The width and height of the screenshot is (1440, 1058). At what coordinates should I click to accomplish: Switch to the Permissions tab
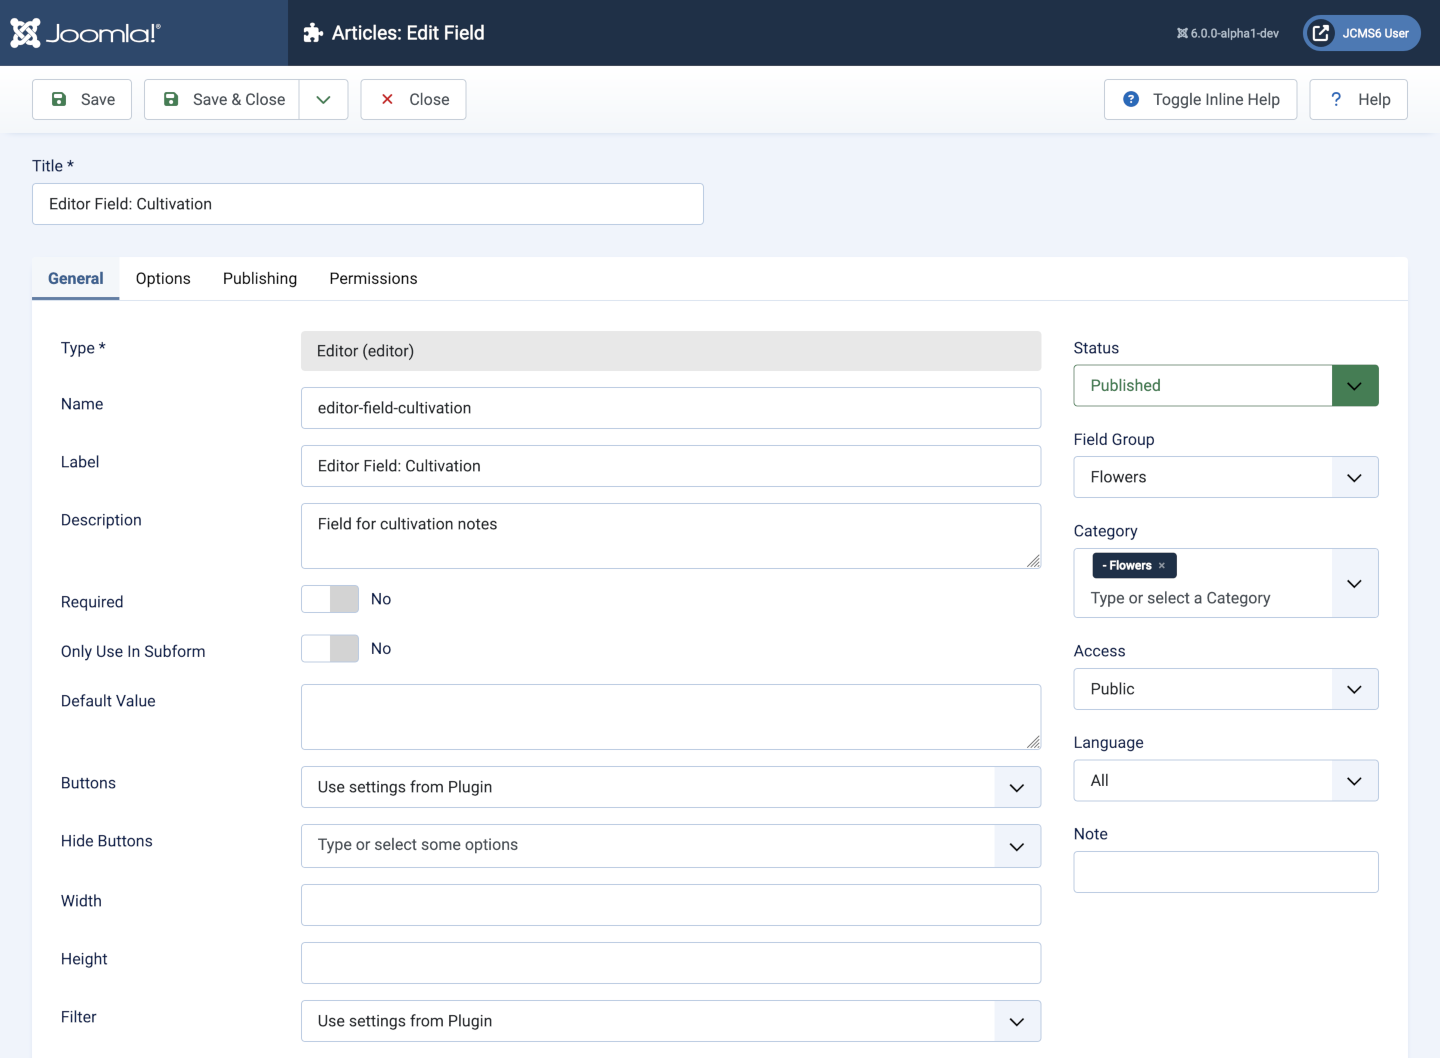[373, 278]
